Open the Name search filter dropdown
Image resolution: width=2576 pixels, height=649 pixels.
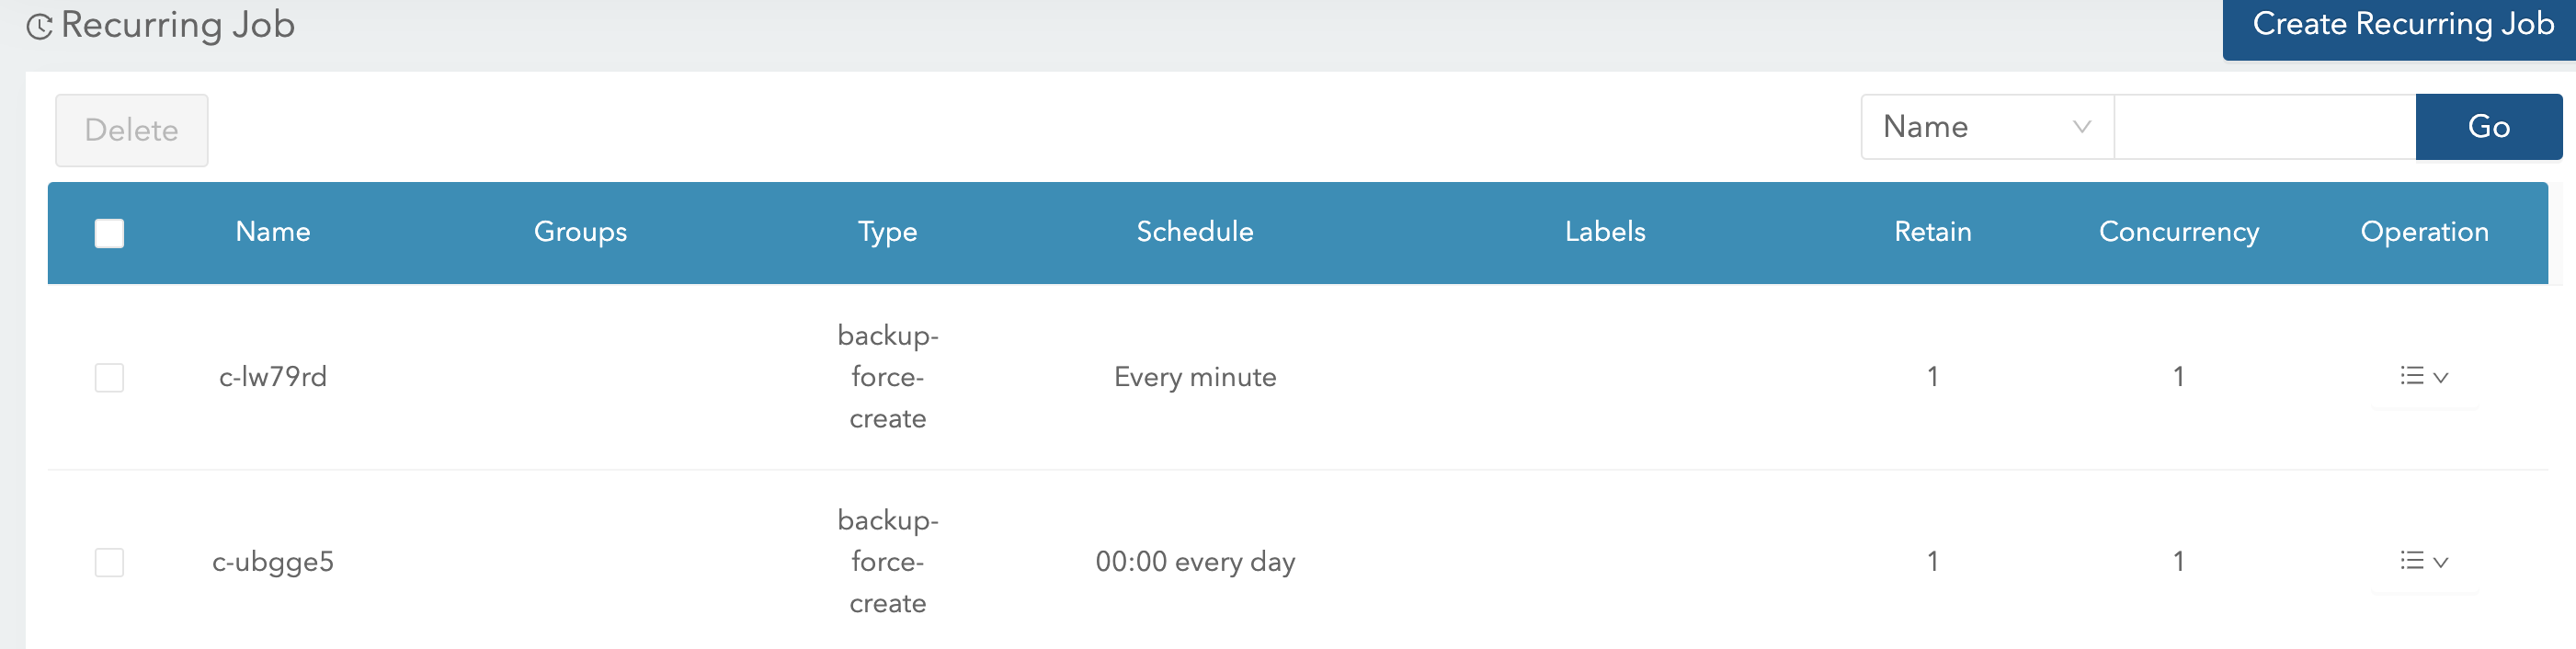coord(1985,126)
